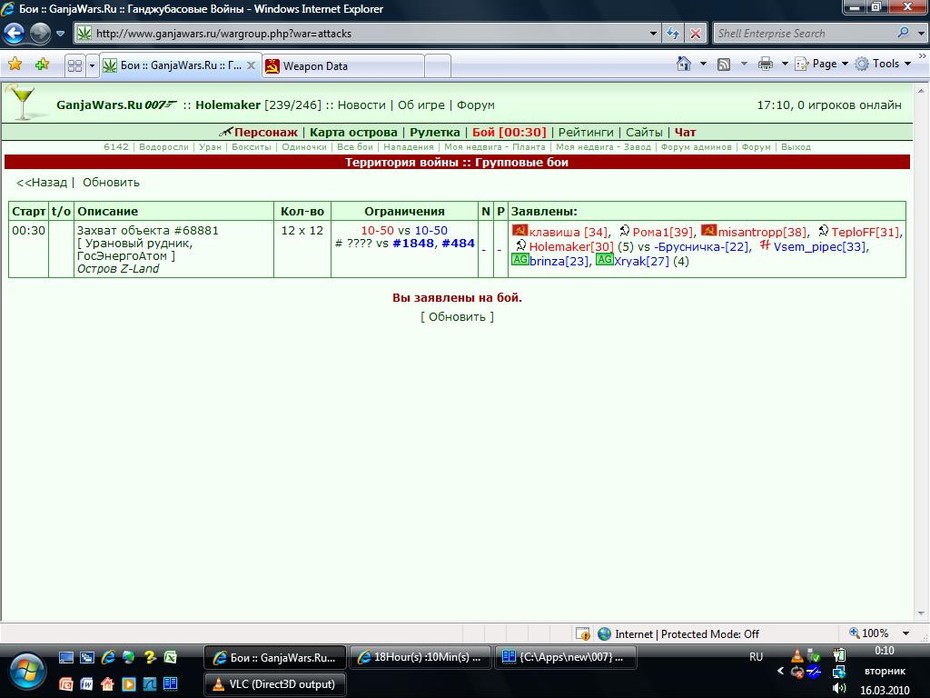The image size is (930, 698).
Task: Close the GanjaWars tab with its X
Action: point(251,65)
